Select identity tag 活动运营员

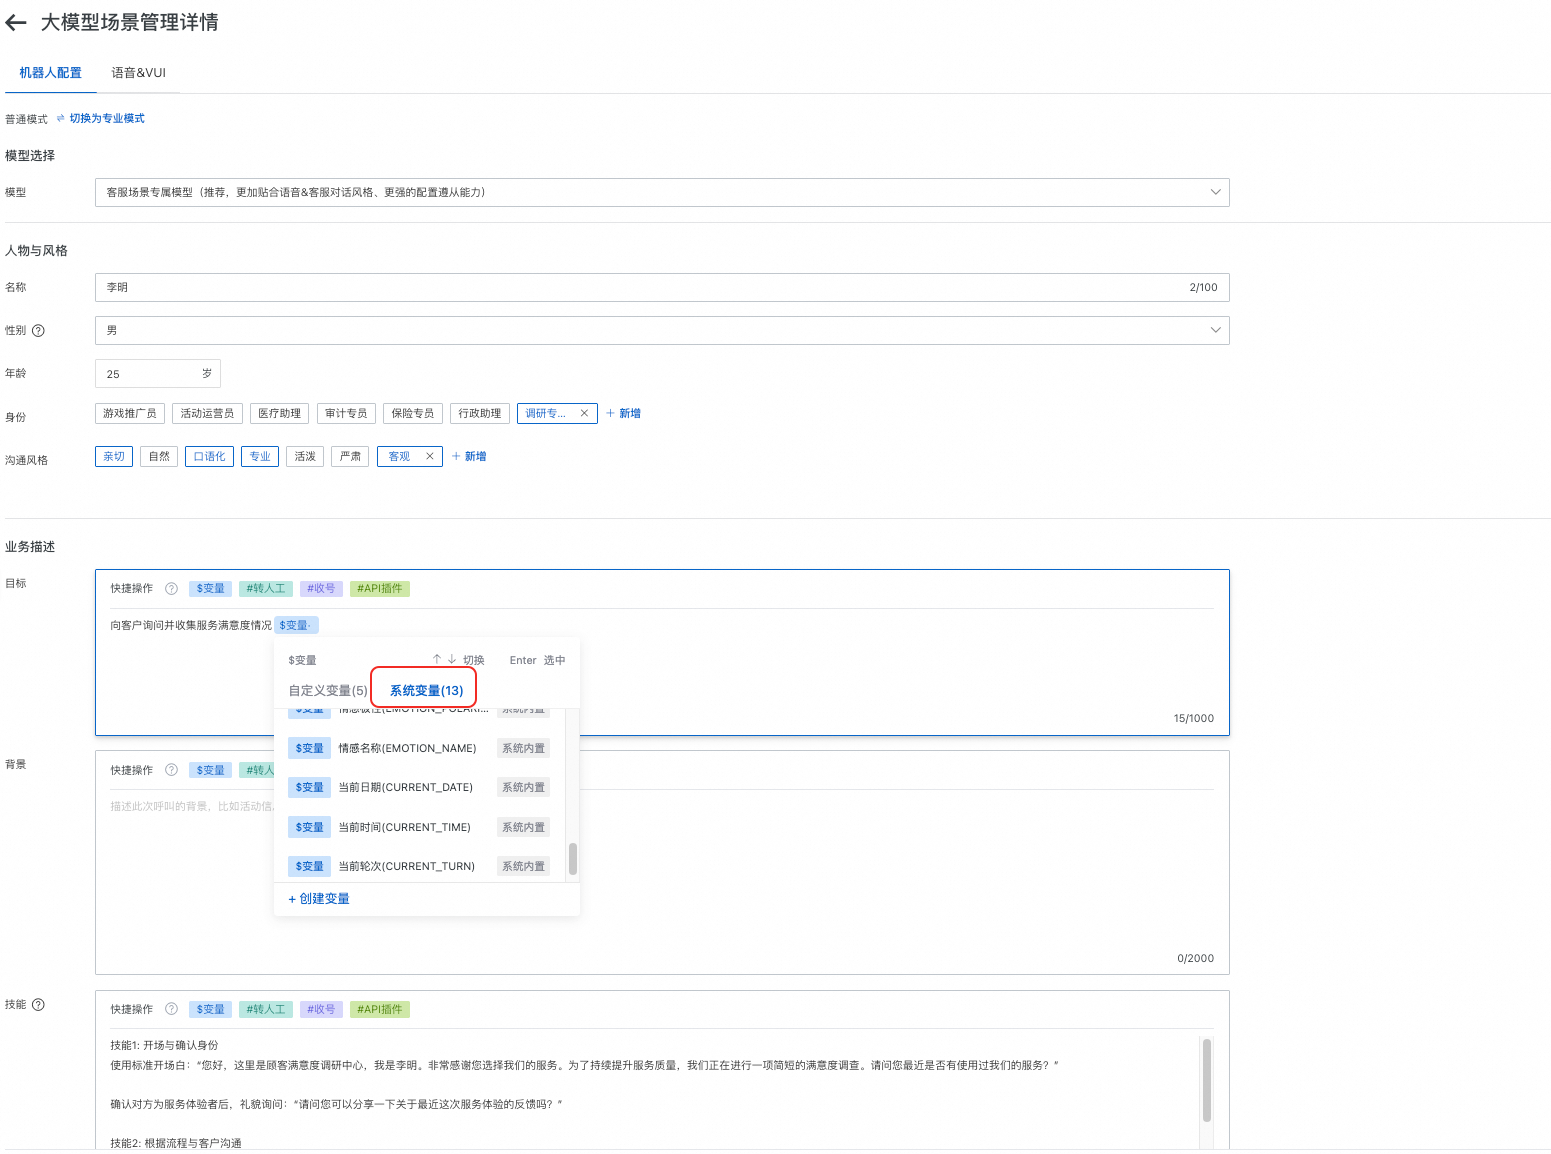click(207, 413)
